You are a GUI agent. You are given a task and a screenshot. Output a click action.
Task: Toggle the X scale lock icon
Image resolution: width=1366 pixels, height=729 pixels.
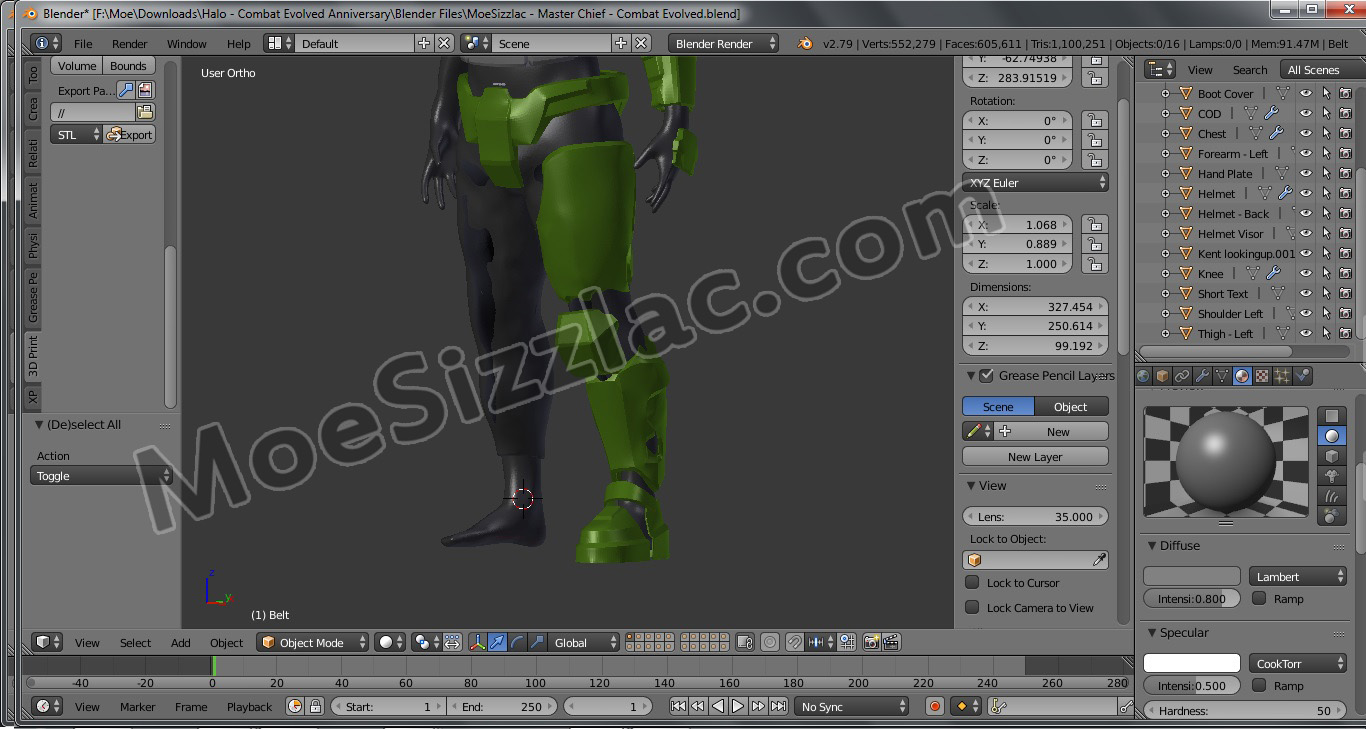tap(1095, 225)
